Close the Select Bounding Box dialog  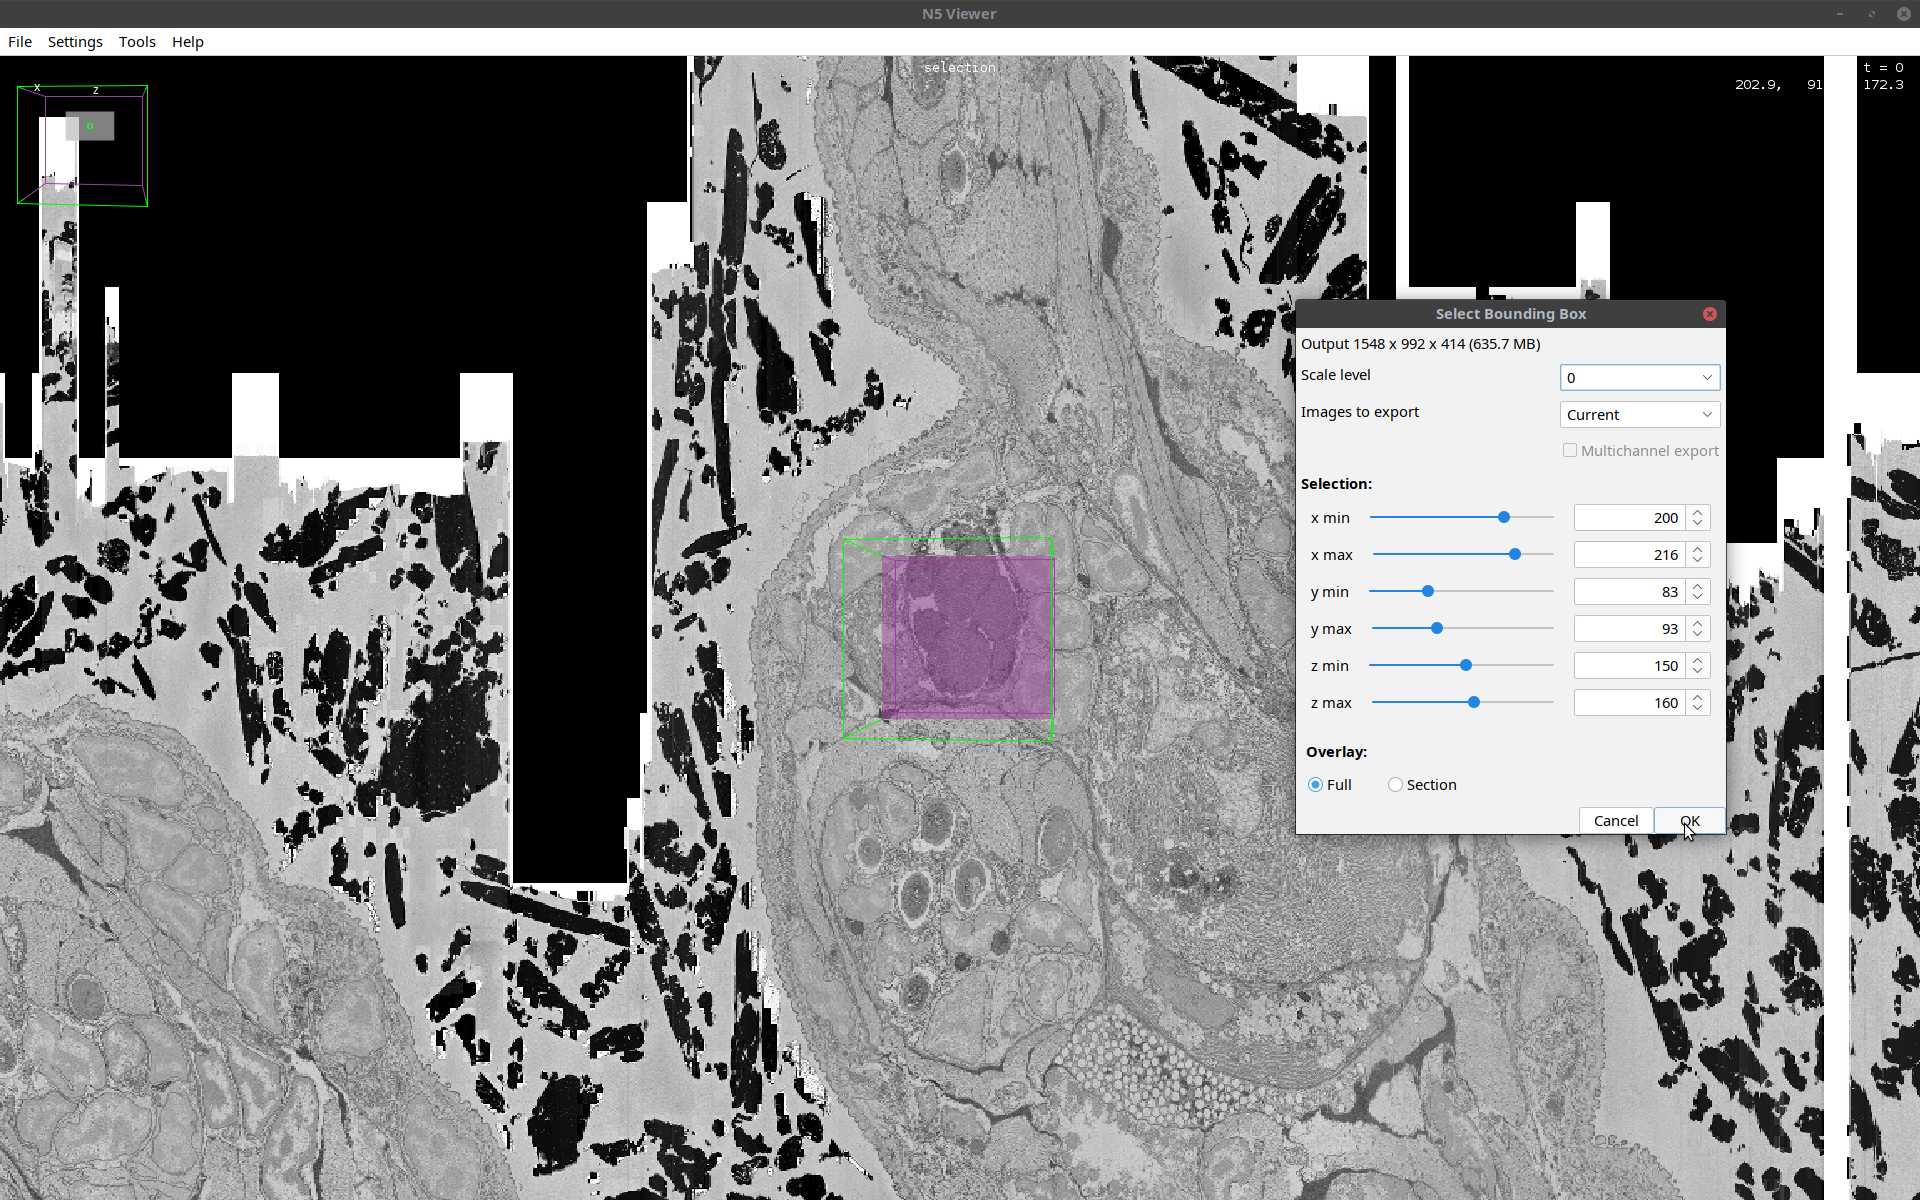click(x=1710, y=314)
